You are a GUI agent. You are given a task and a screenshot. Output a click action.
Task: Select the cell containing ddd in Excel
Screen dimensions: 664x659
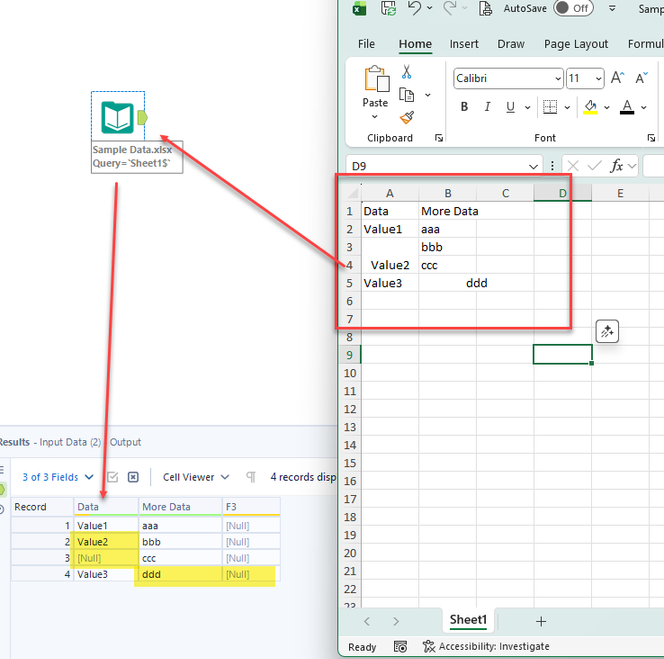(x=476, y=283)
